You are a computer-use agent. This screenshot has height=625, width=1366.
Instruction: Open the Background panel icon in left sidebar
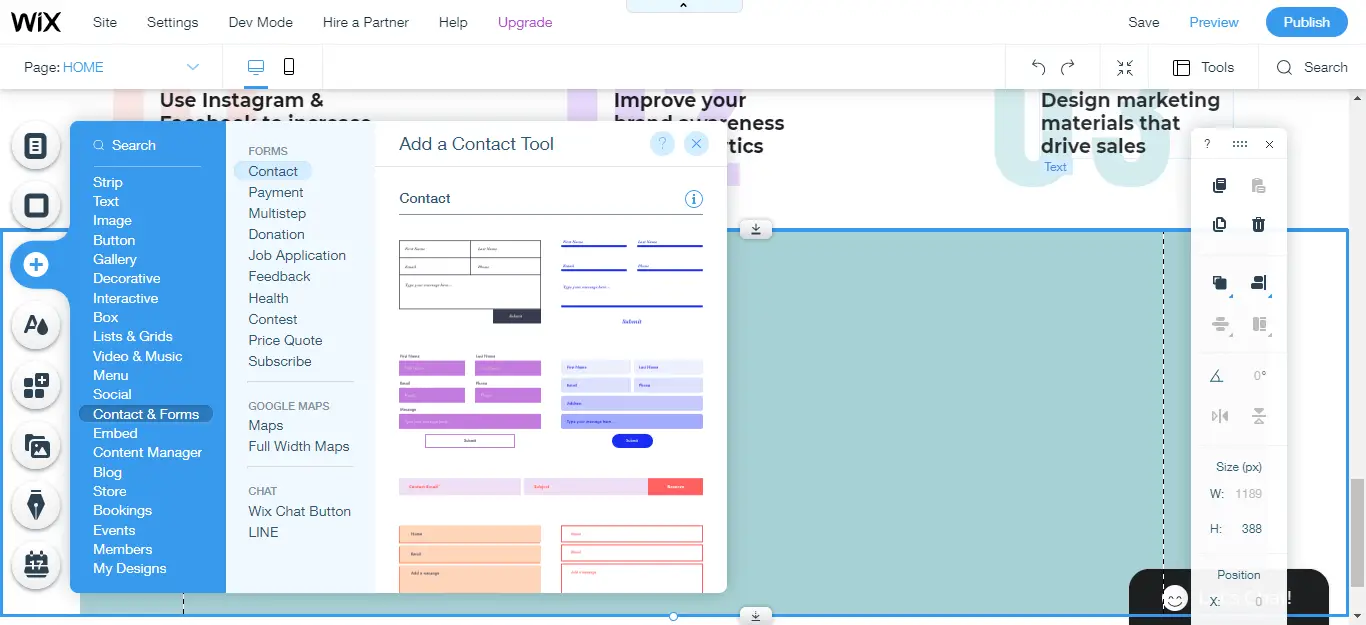pyautogui.click(x=36, y=205)
